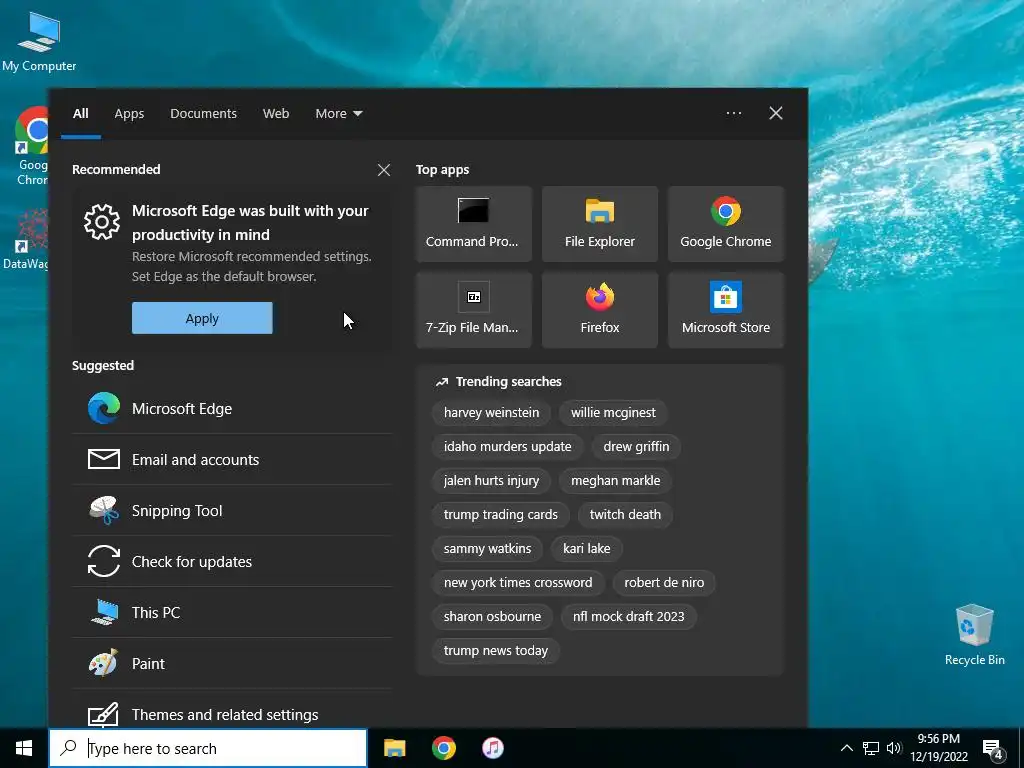Image resolution: width=1024 pixels, height=768 pixels.
Task: Launch Paint from Suggested list
Action: [x=232, y=664]
